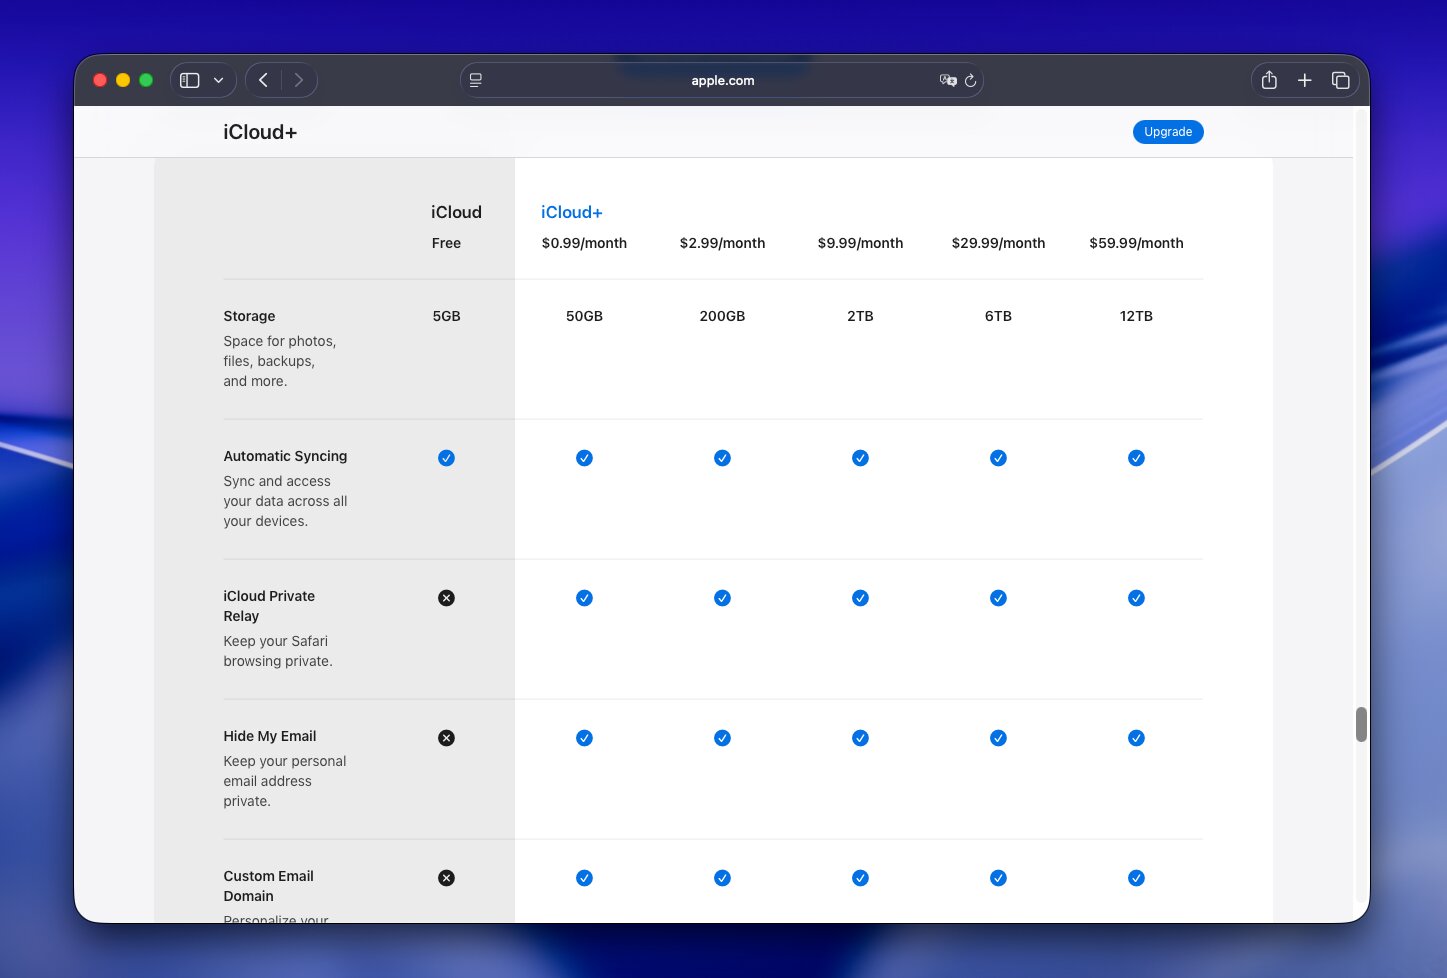Click Hide My Email checkmark under $9.99/month
Screen dimensions: 1447x978
[860, 738]
